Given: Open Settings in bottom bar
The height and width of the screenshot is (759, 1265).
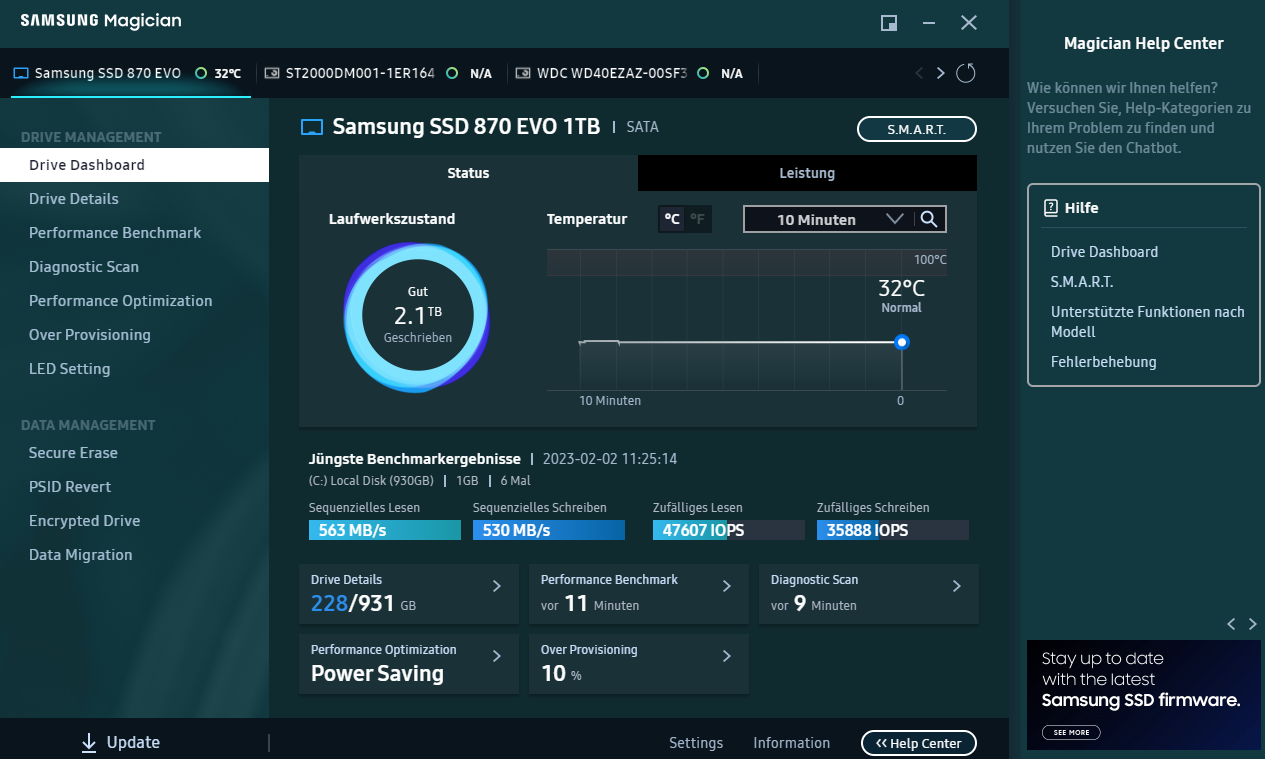Looking at the screenshot, I should (x=696, y=743).
